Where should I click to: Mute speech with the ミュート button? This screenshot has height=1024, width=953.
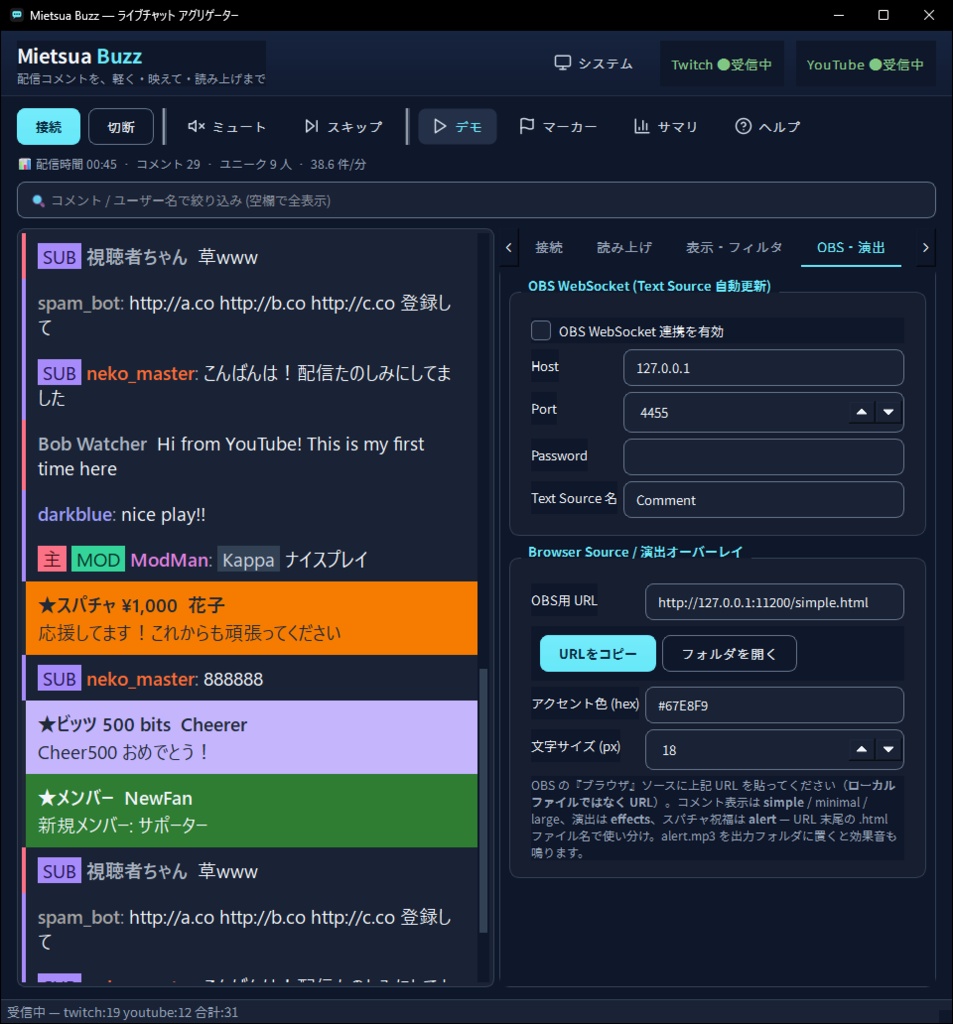pos(227,126)
